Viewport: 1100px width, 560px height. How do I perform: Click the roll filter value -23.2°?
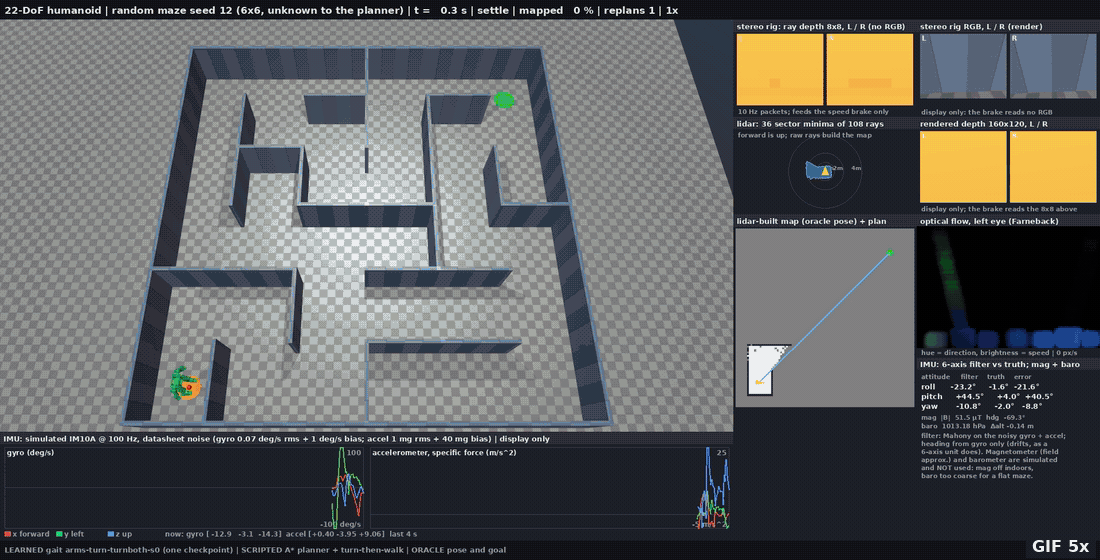962,387
